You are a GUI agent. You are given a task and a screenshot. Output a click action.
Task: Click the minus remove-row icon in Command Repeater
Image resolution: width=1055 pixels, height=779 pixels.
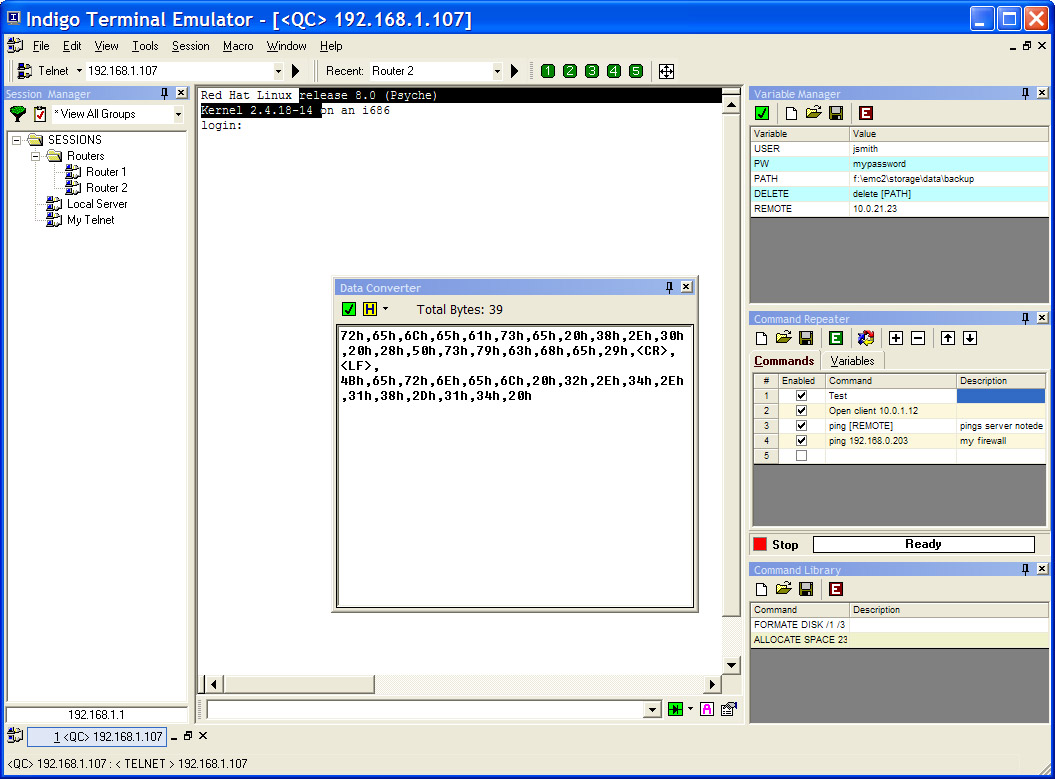coord(918,338)
